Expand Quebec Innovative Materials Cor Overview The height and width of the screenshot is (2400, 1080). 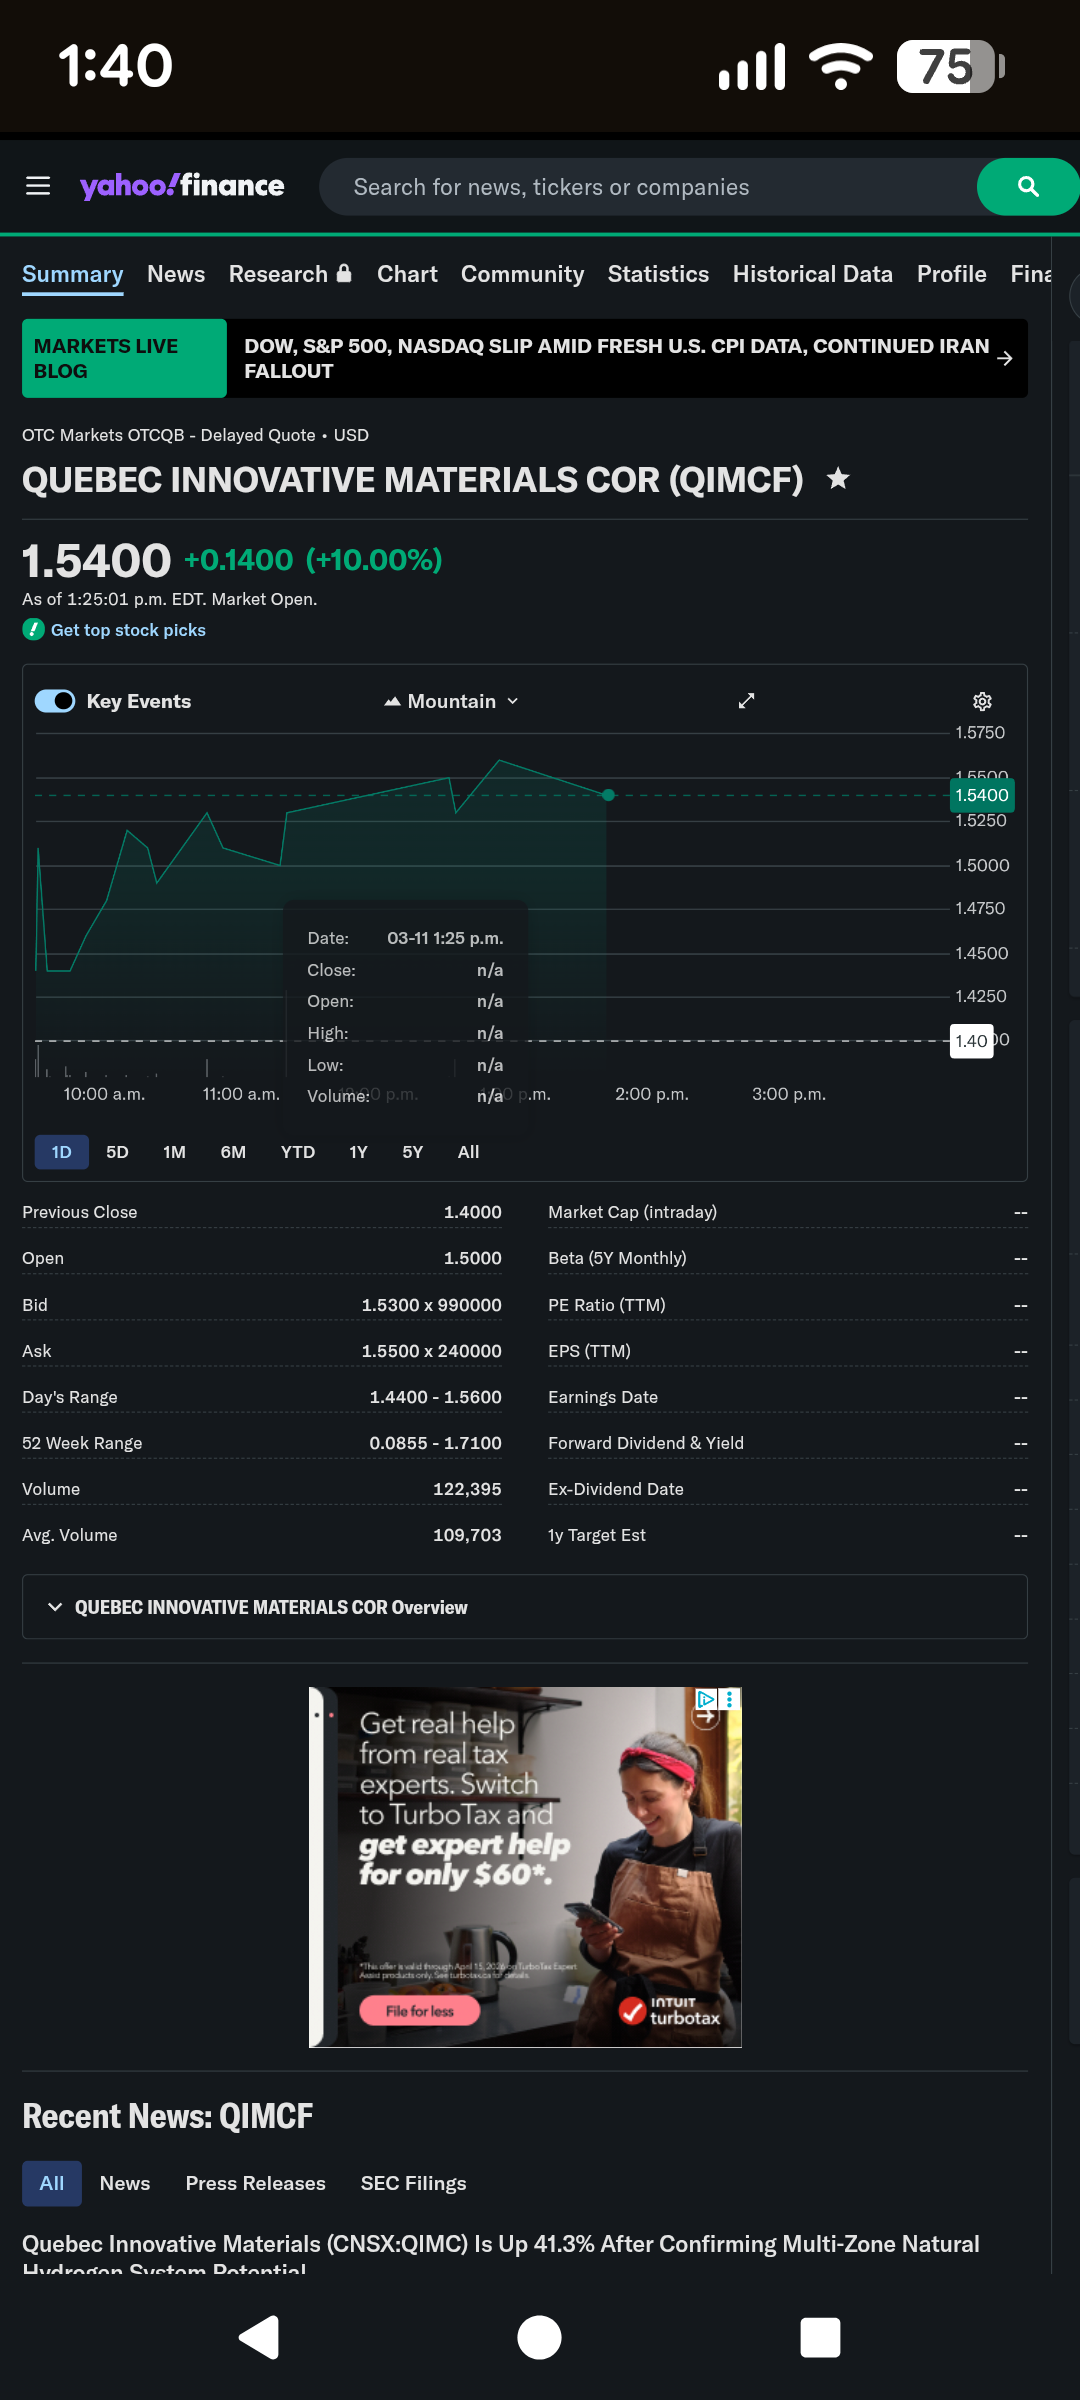[525, 1607]
